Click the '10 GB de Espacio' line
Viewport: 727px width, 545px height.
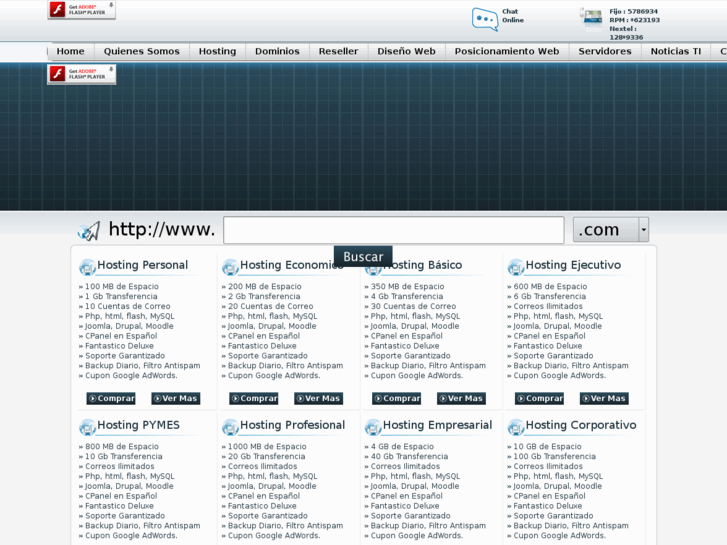547,447
